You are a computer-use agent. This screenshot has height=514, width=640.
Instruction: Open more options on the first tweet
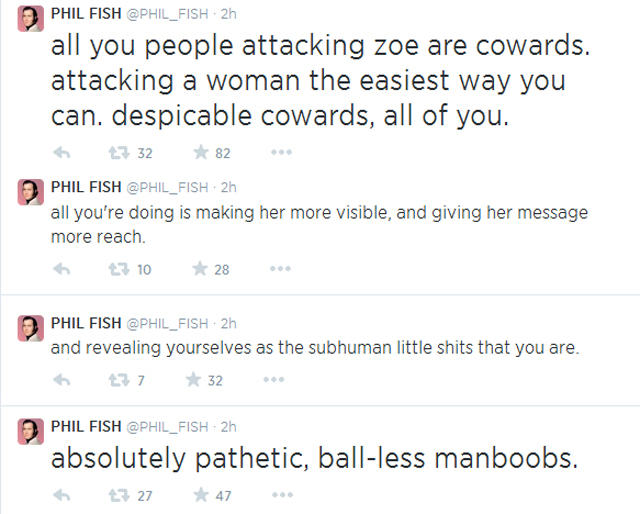pyautogui.click(x=281, y=153)
